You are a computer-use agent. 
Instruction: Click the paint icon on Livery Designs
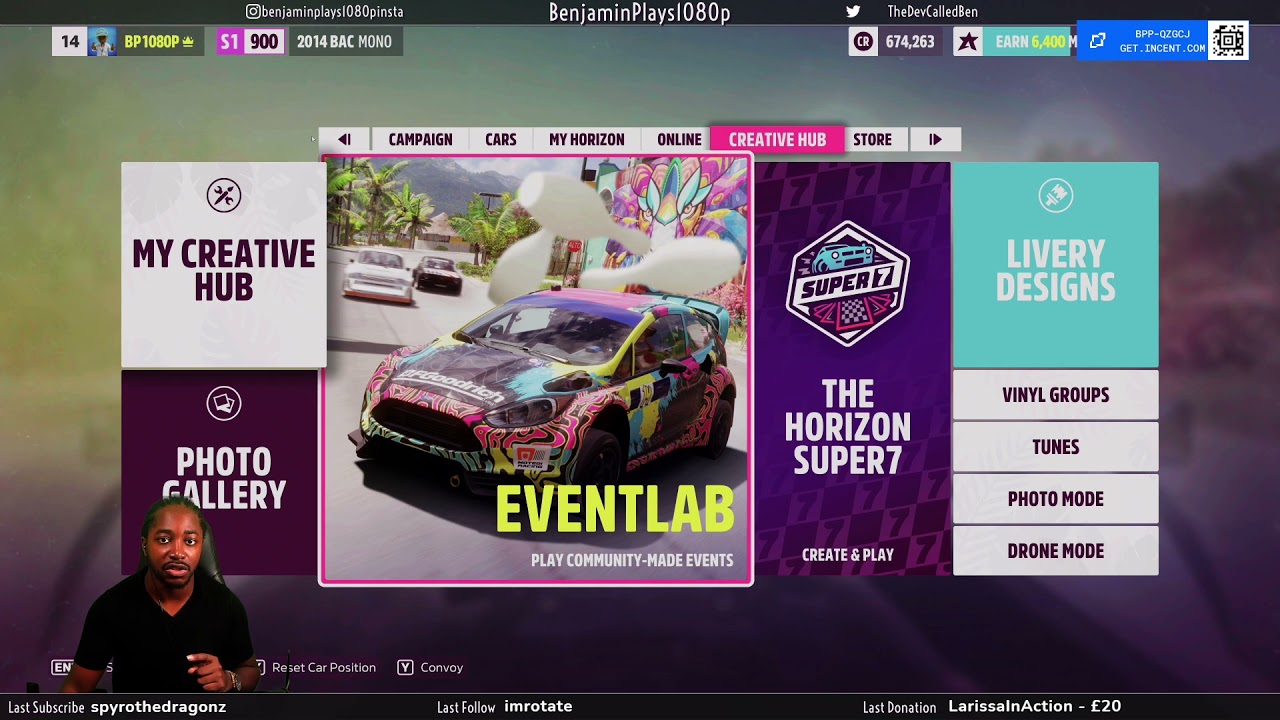[x=1055, y=195]
